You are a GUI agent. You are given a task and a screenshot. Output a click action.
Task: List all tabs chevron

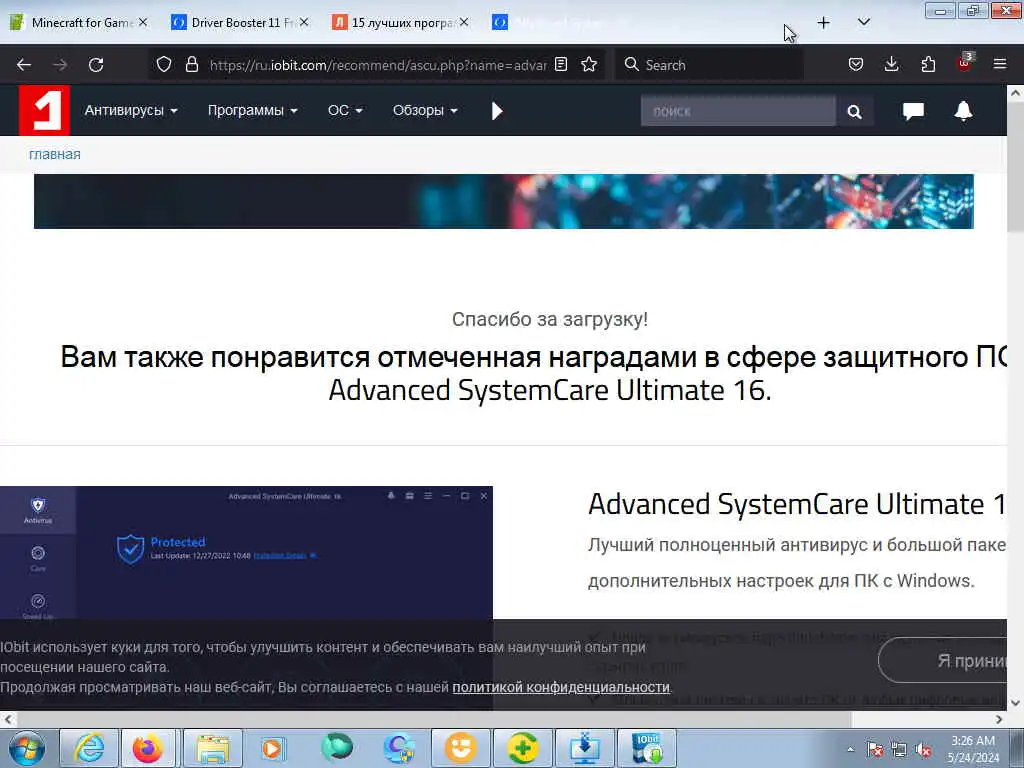tap(863, 22)
